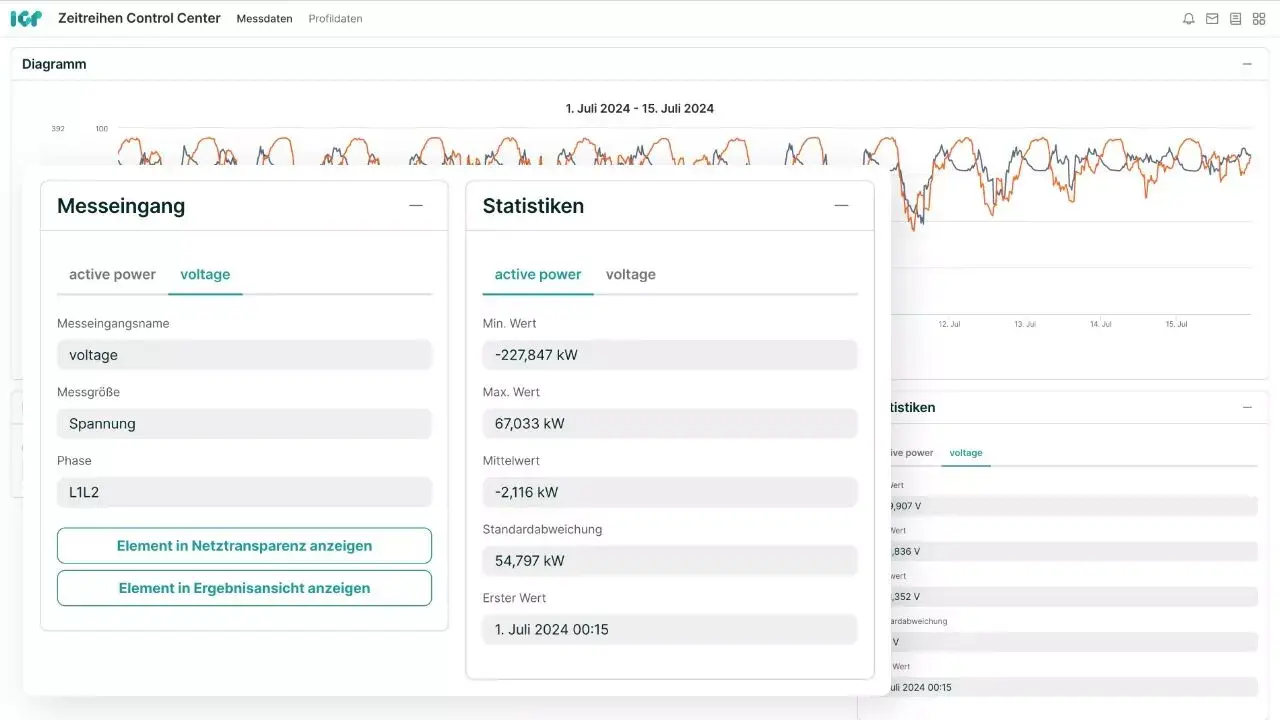Click Mittelwert field -2,116 kW
Screen dimensions: 1280x720
click(x=670, y=492)
